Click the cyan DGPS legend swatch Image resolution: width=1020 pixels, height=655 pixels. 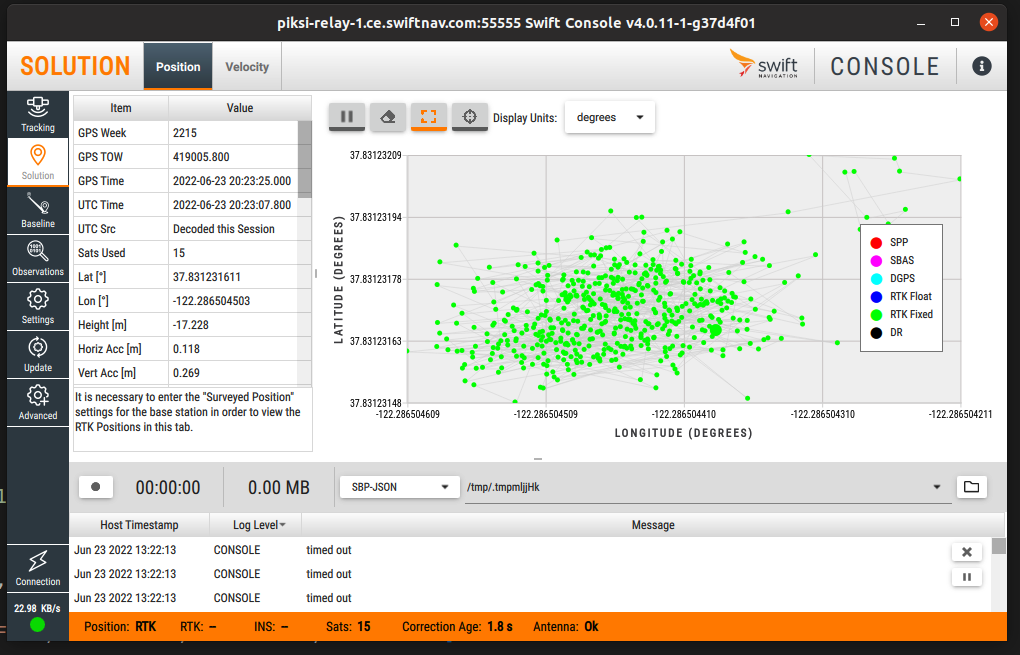coord(876,279)
